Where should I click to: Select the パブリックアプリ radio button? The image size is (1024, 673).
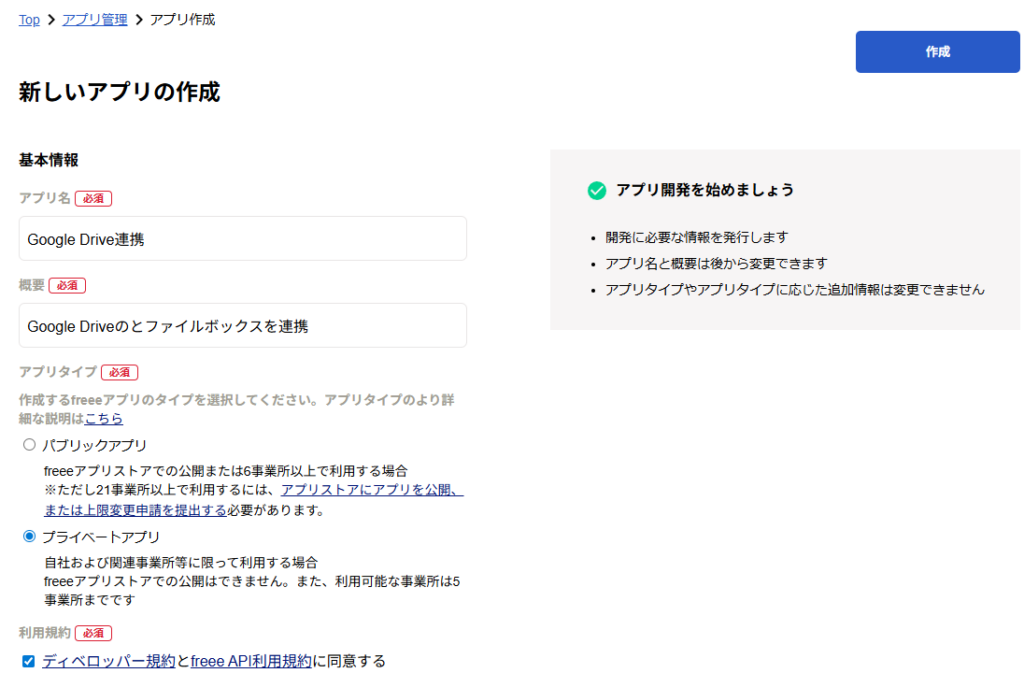[x=29, y=445]
